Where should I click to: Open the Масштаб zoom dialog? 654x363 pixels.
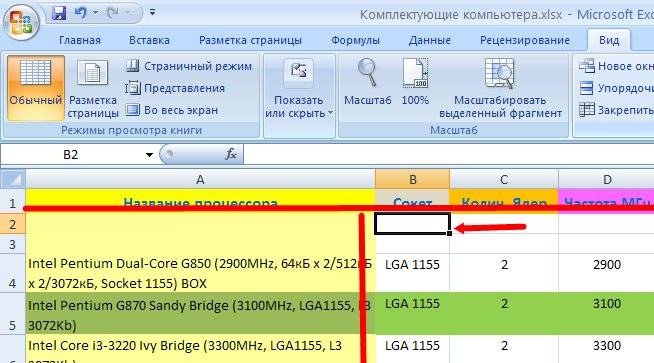tap(367, 83)
